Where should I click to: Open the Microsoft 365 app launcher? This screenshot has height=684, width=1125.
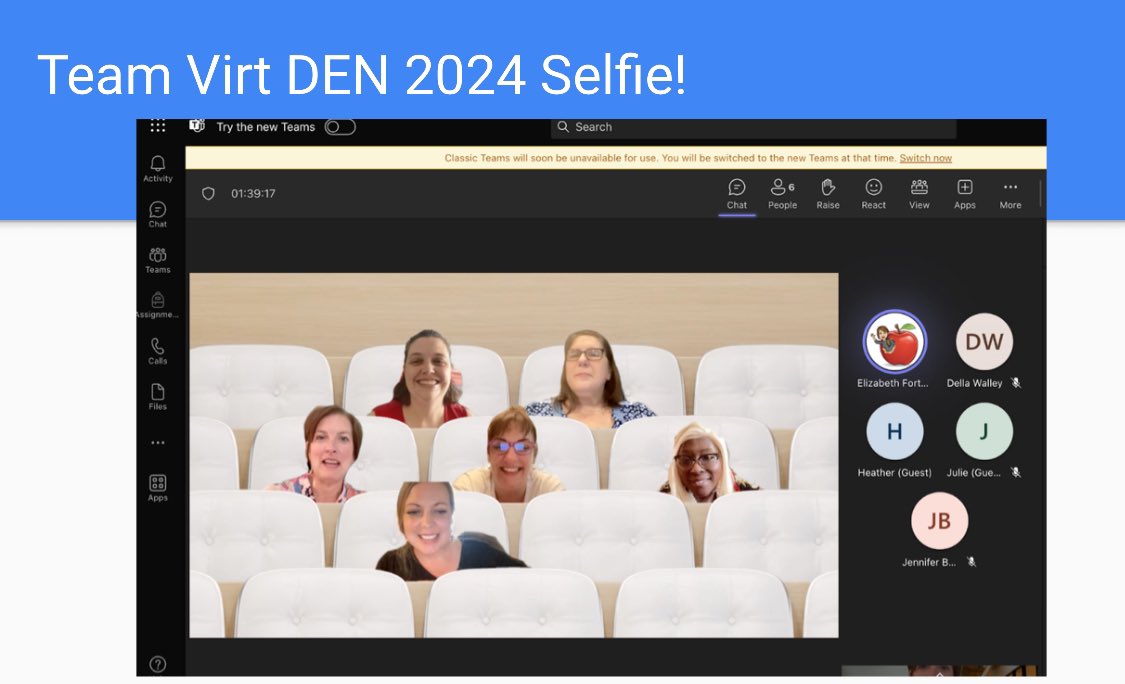click(157, 125)
